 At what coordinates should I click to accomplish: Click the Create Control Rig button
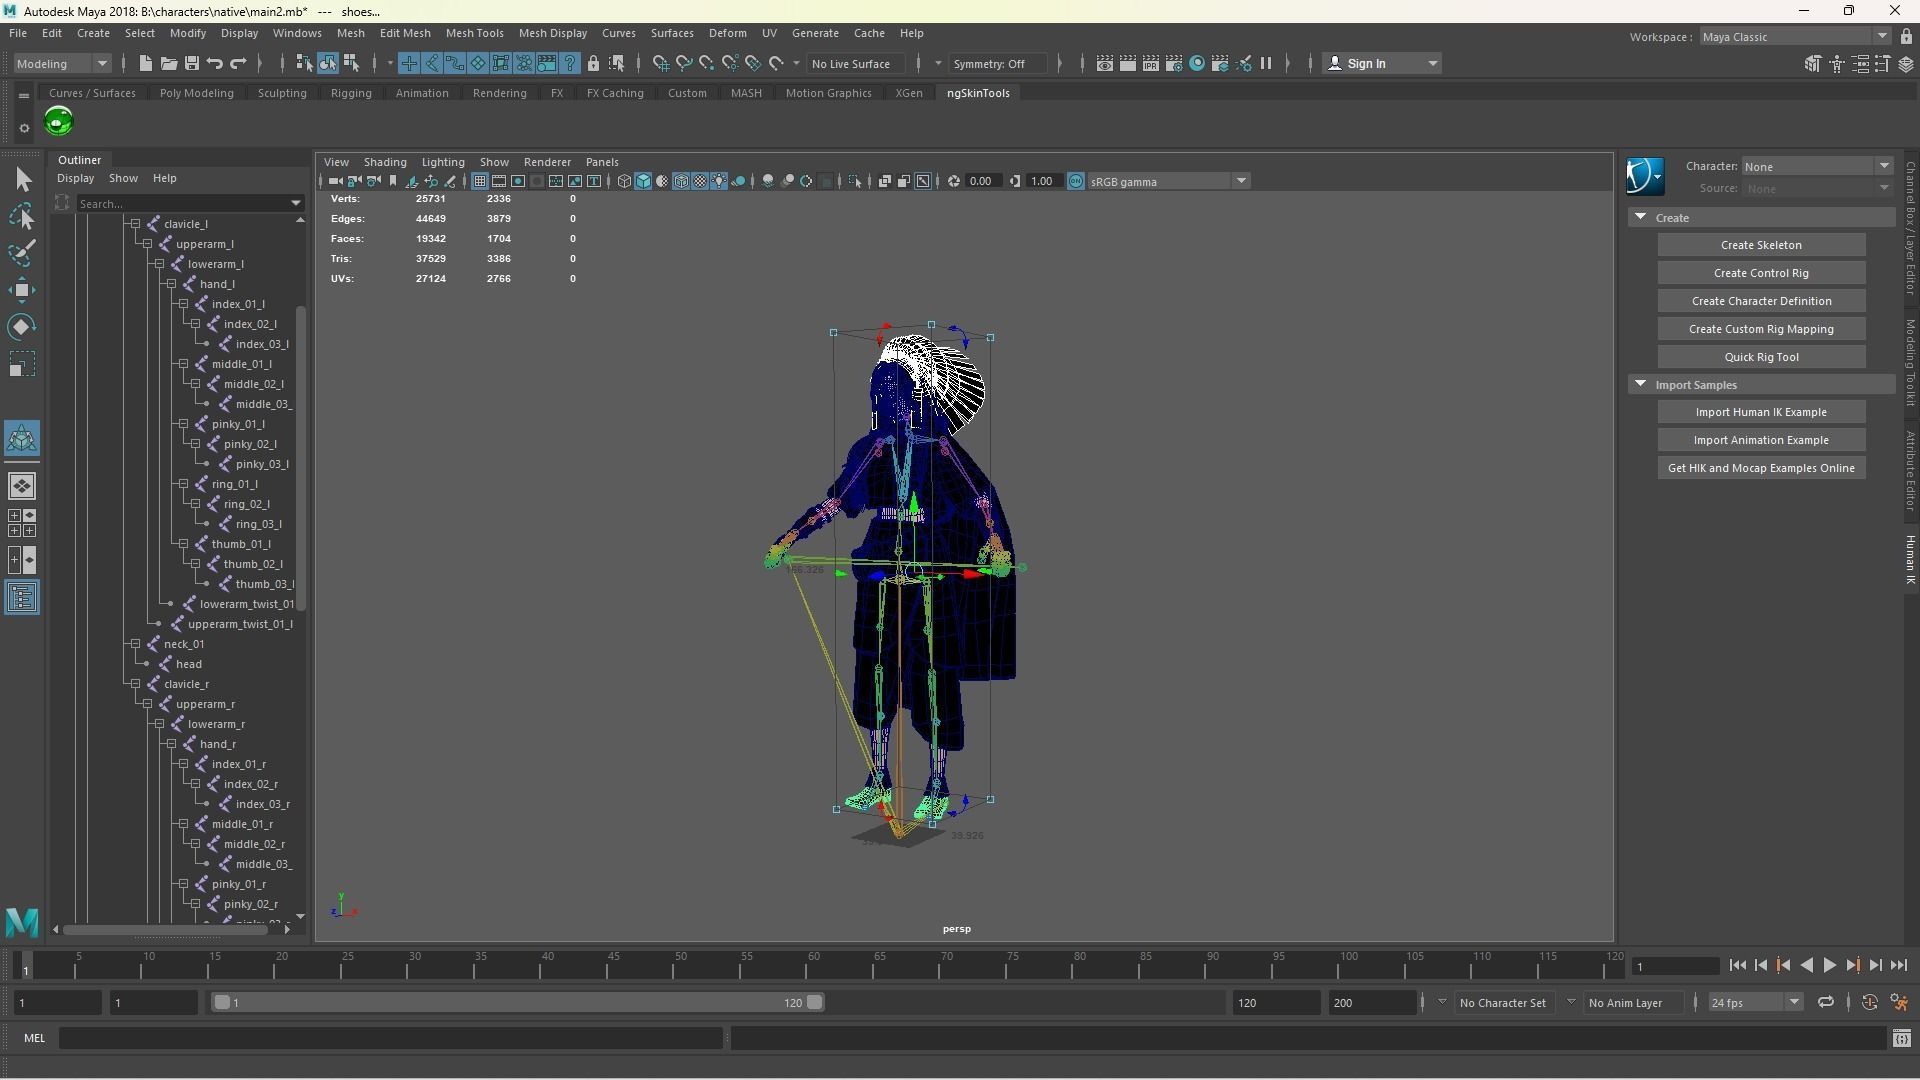click(x=1761, y=272)
